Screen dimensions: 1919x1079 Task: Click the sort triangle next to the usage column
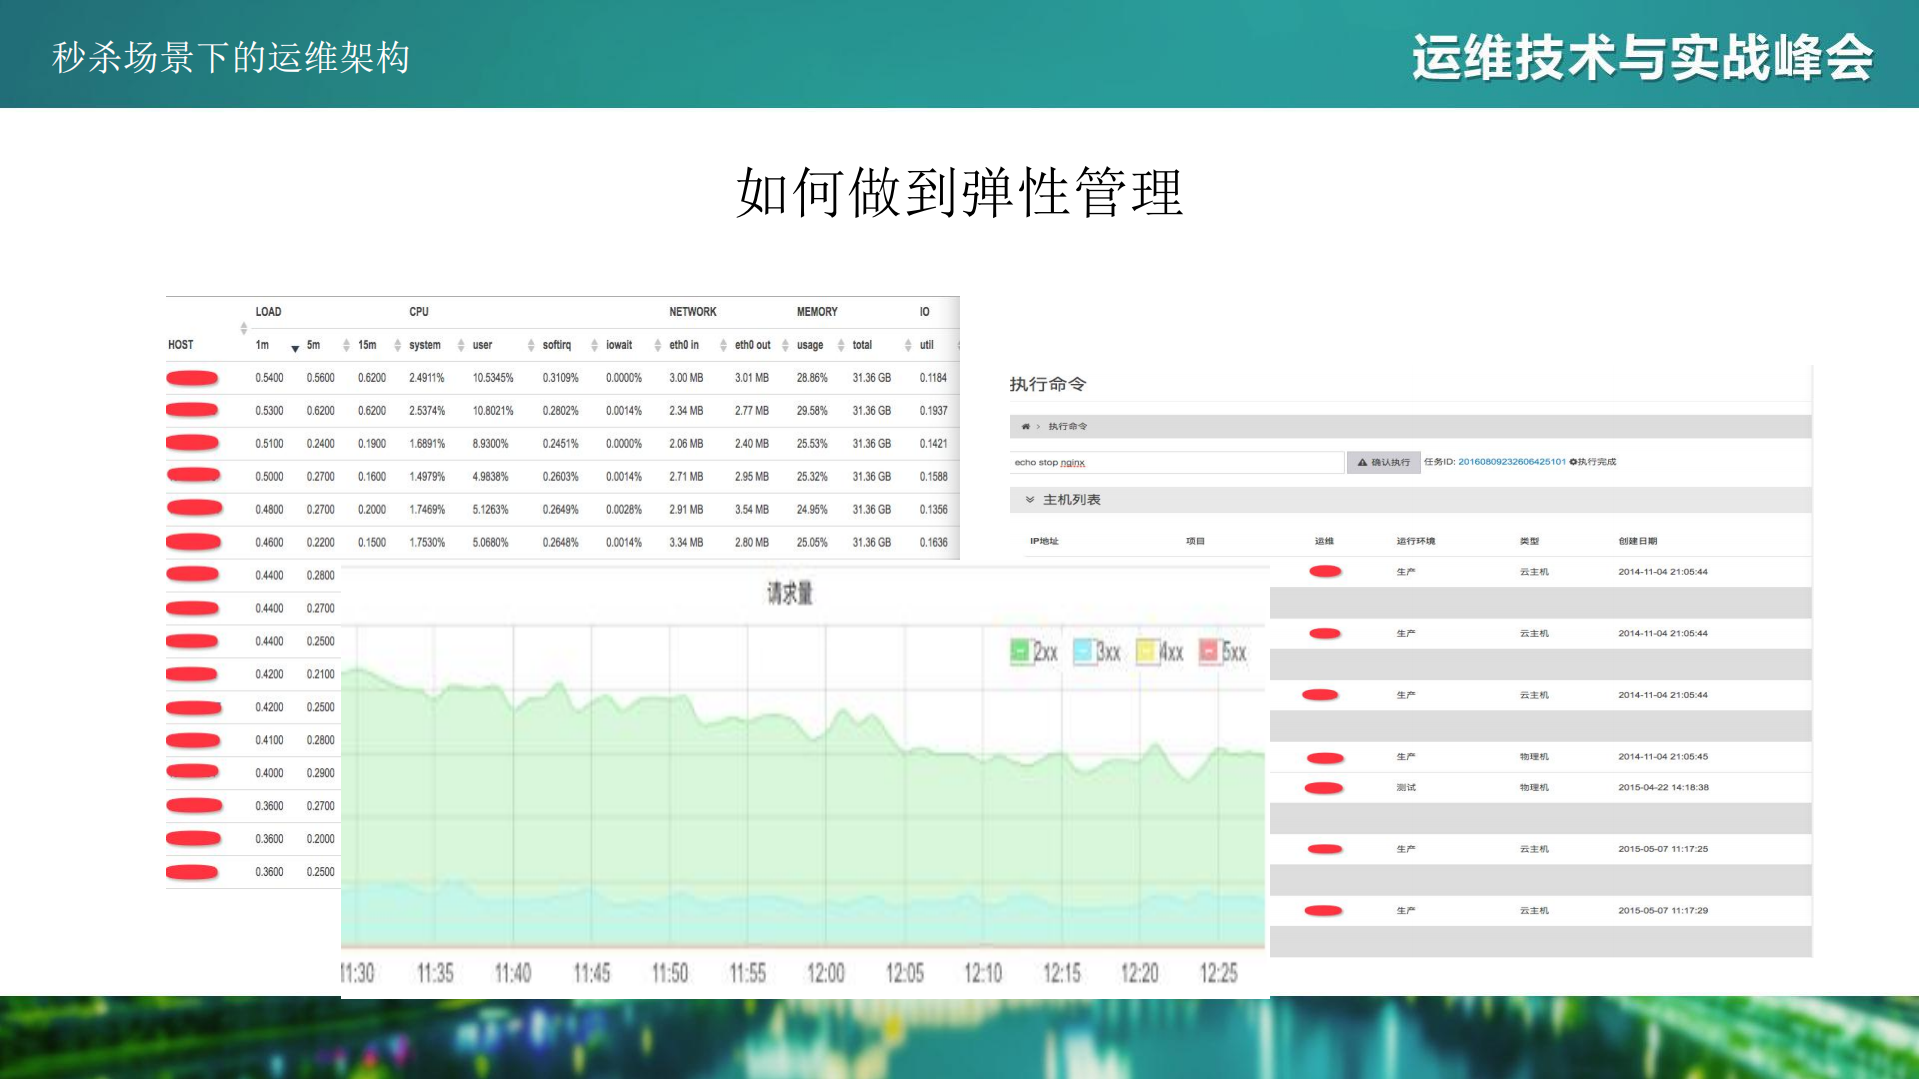click(x=785, y=343)
